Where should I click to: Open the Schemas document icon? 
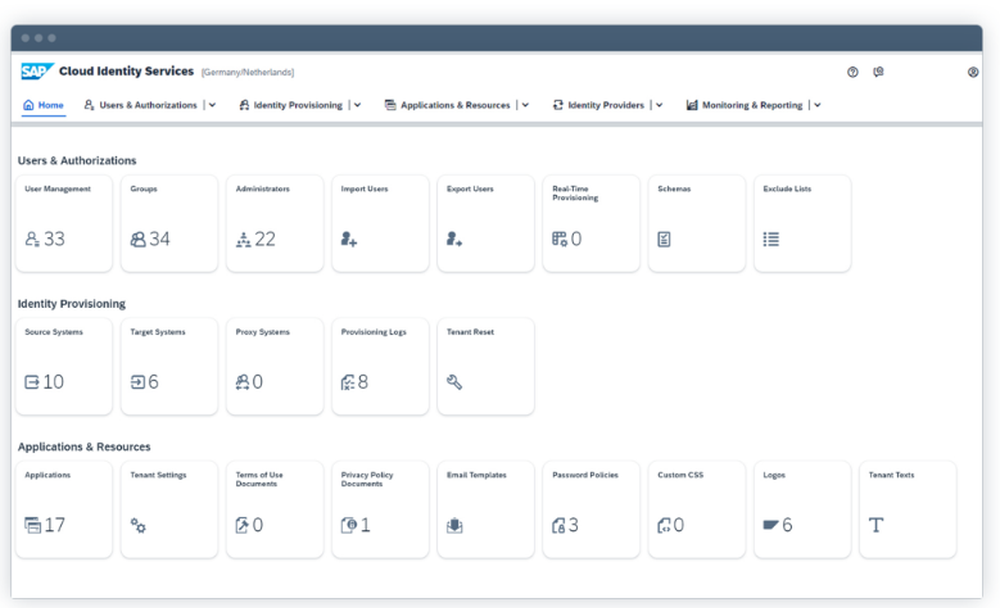pyautogui.click(x=665, y=238)
